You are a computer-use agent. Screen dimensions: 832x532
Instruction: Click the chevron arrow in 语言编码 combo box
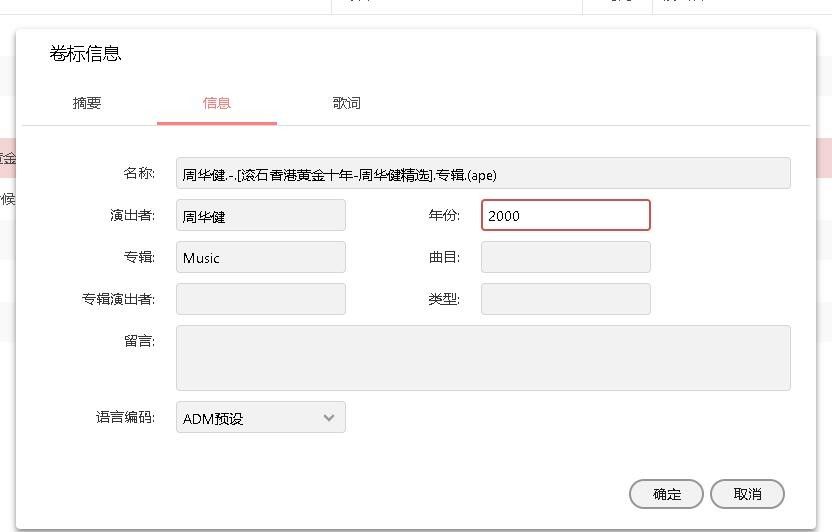tap(329, 418)
